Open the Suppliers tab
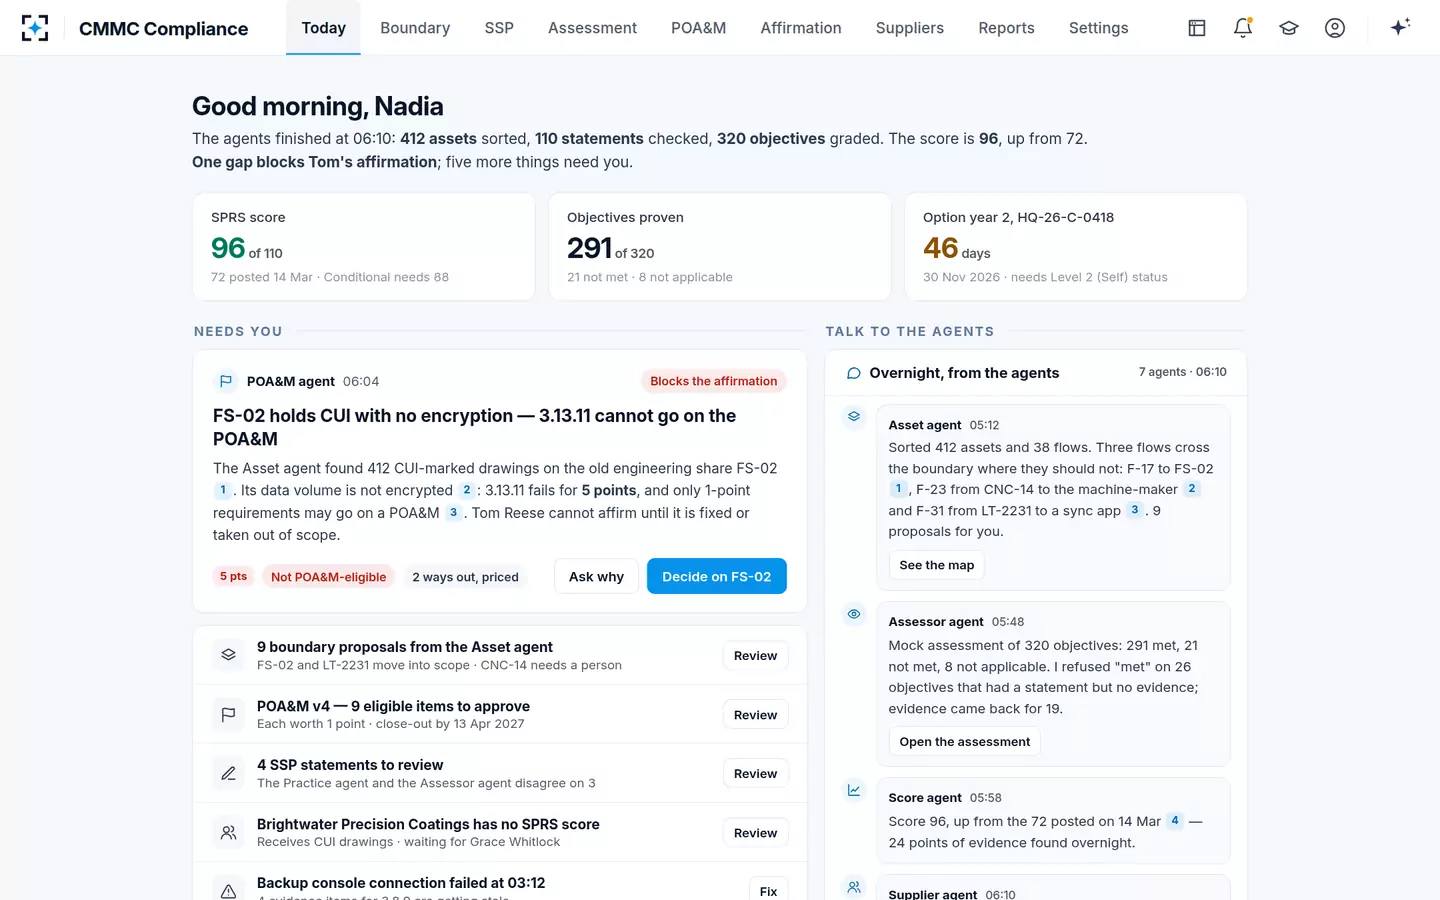 910,28
